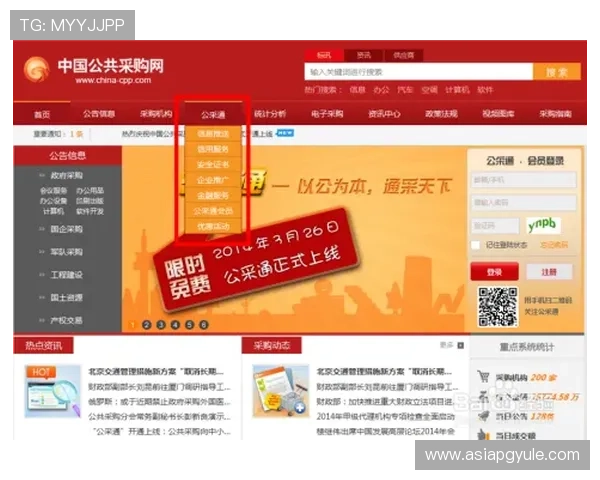Screen dimensions: 600x480
Task: Choose 公采通会员 from the 公采通 dropdown
Action: coord(213,211)
